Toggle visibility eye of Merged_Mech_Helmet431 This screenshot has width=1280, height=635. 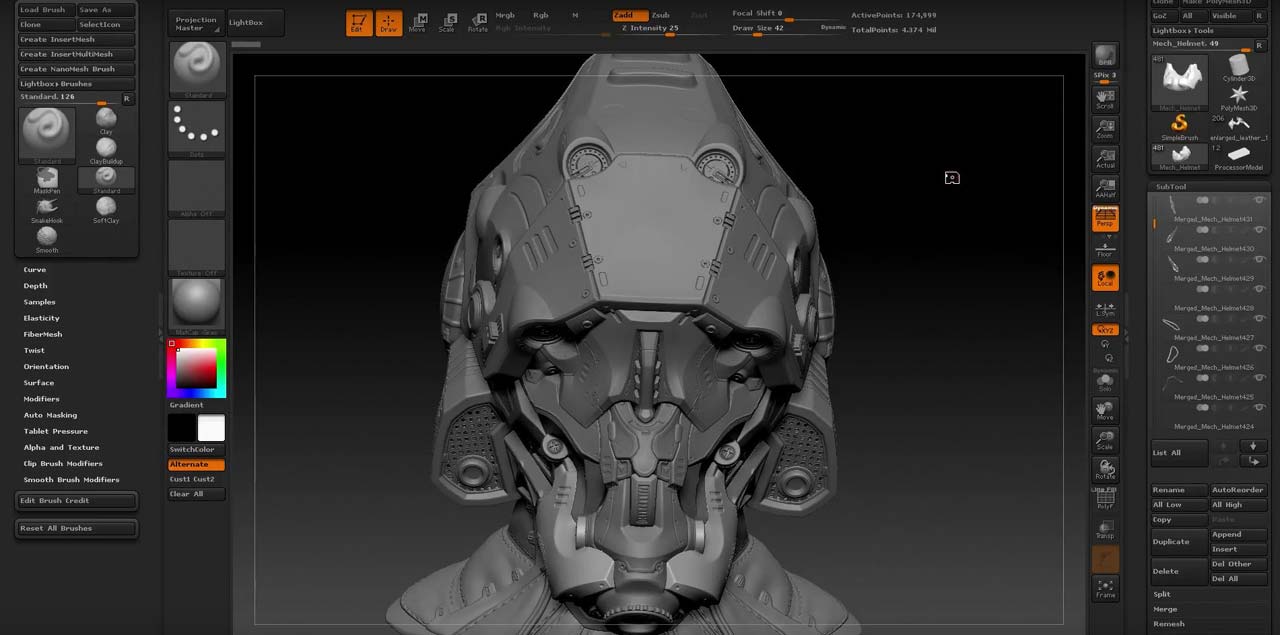click(1260, 201)
